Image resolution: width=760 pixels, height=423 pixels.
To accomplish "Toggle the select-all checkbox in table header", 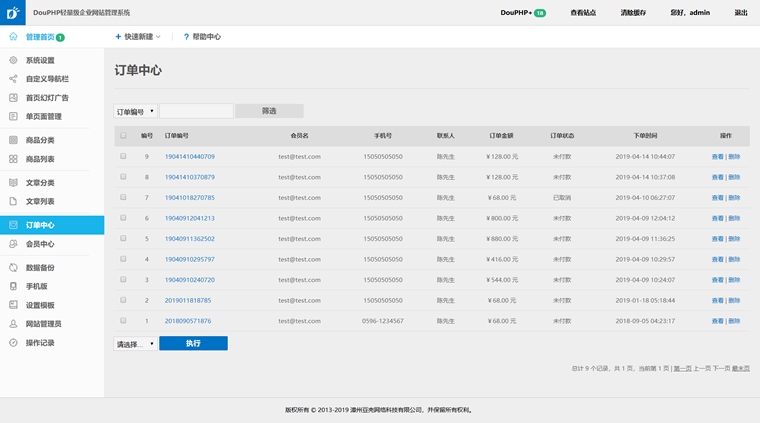I will 123,136.
